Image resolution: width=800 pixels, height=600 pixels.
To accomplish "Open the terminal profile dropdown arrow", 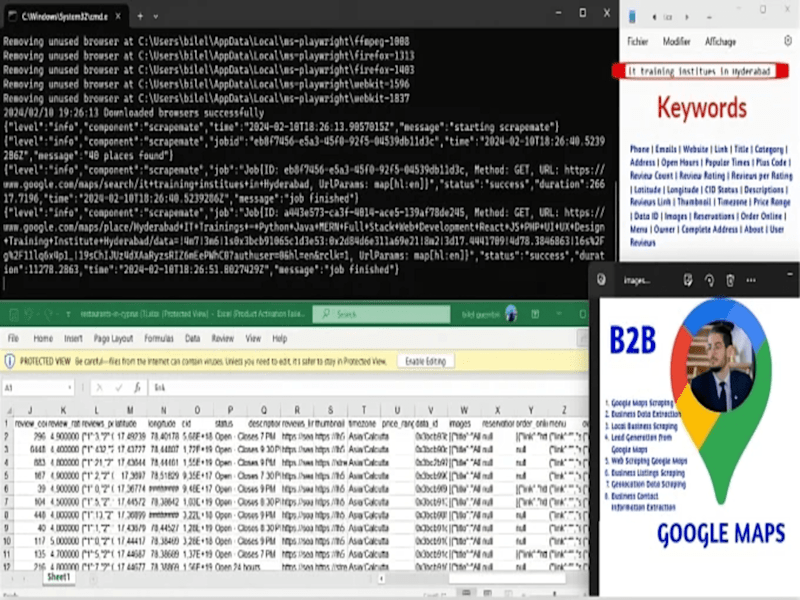I will pyautogui.click(x=156, y=16).
